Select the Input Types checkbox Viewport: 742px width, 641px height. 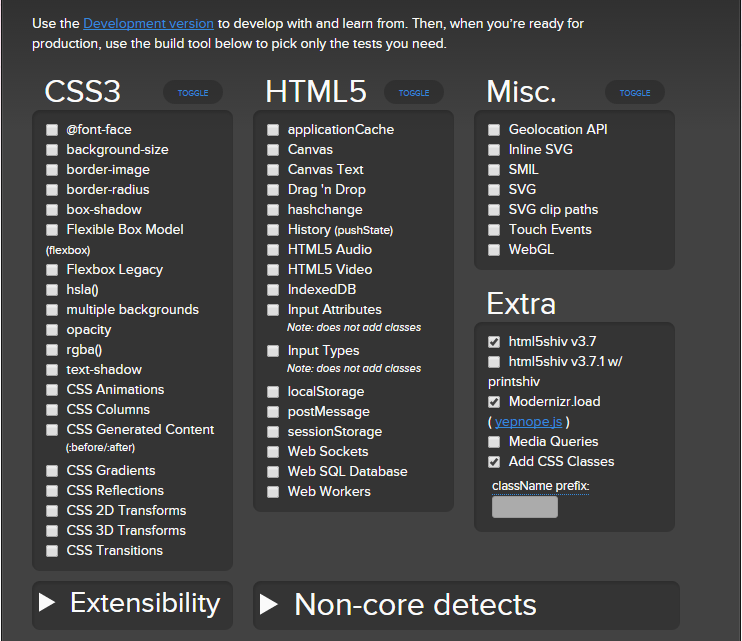pyautogui.click(x=273, y=351)
